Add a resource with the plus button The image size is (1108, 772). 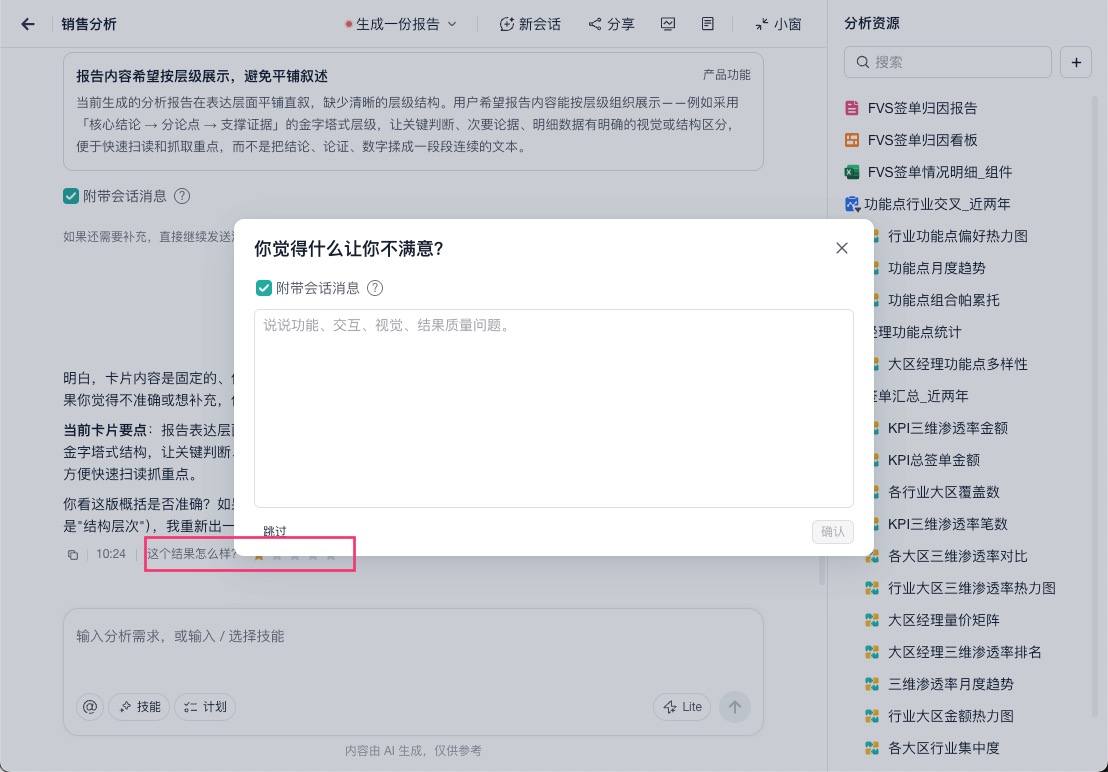1076,62
